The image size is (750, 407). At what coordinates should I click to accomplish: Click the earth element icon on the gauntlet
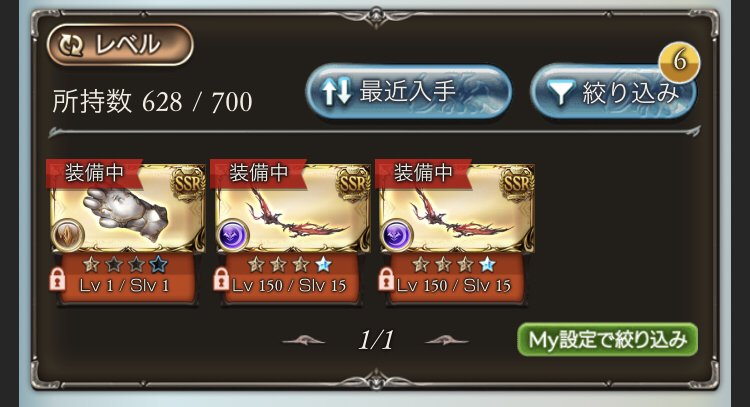click(67, 235)
